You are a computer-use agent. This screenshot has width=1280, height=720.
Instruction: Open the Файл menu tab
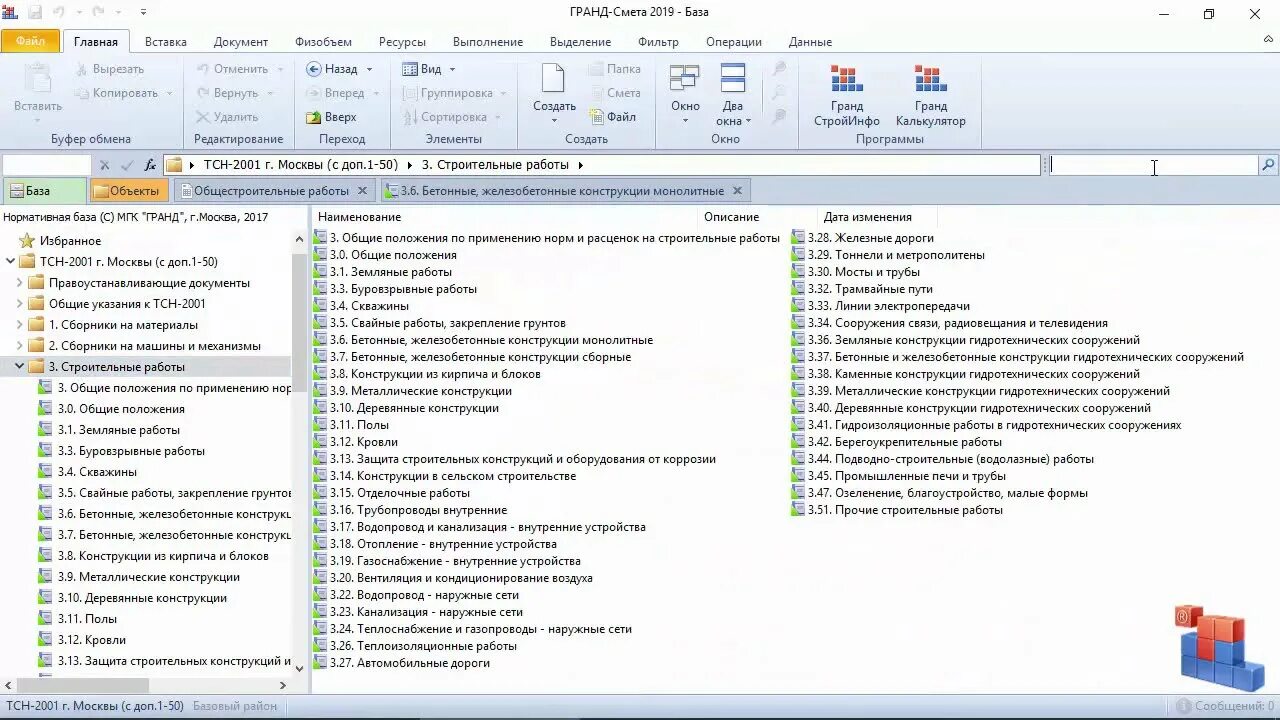pos(30,42)
